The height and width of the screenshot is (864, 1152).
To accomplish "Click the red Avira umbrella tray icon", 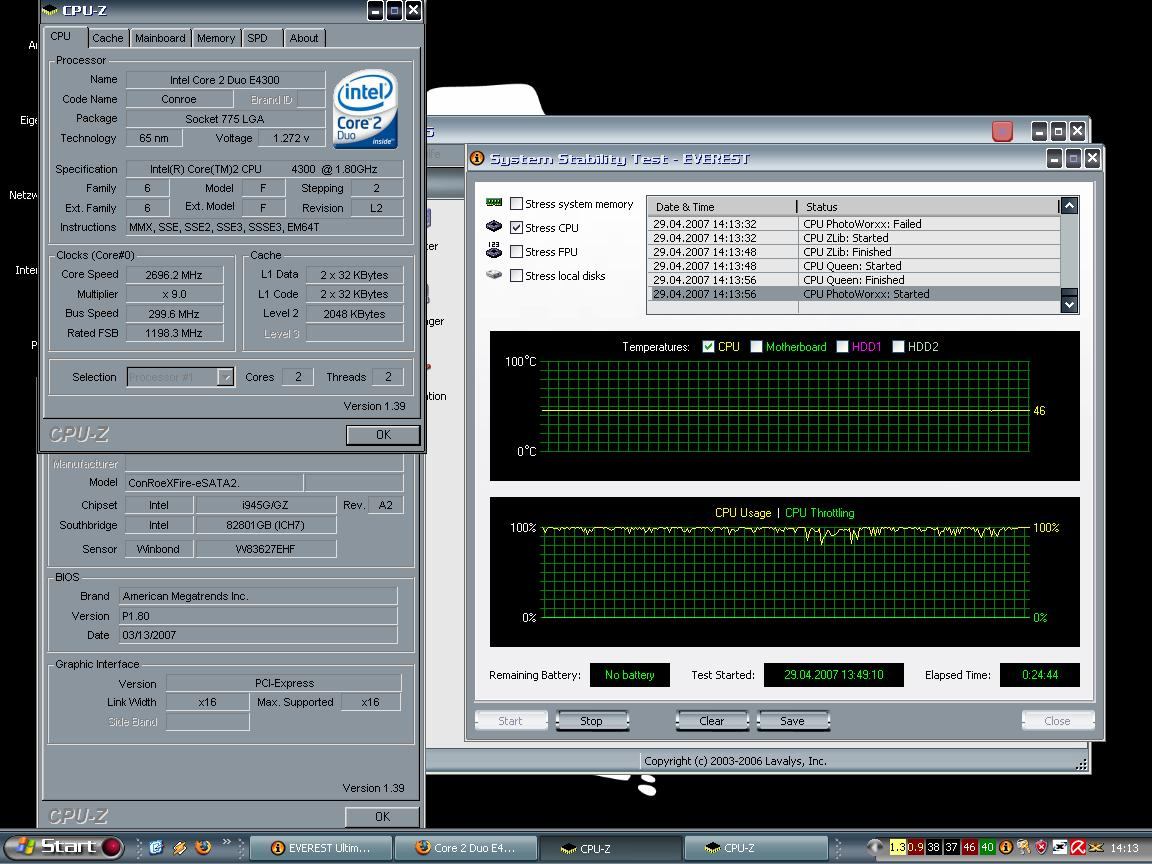I will 1078,847.
